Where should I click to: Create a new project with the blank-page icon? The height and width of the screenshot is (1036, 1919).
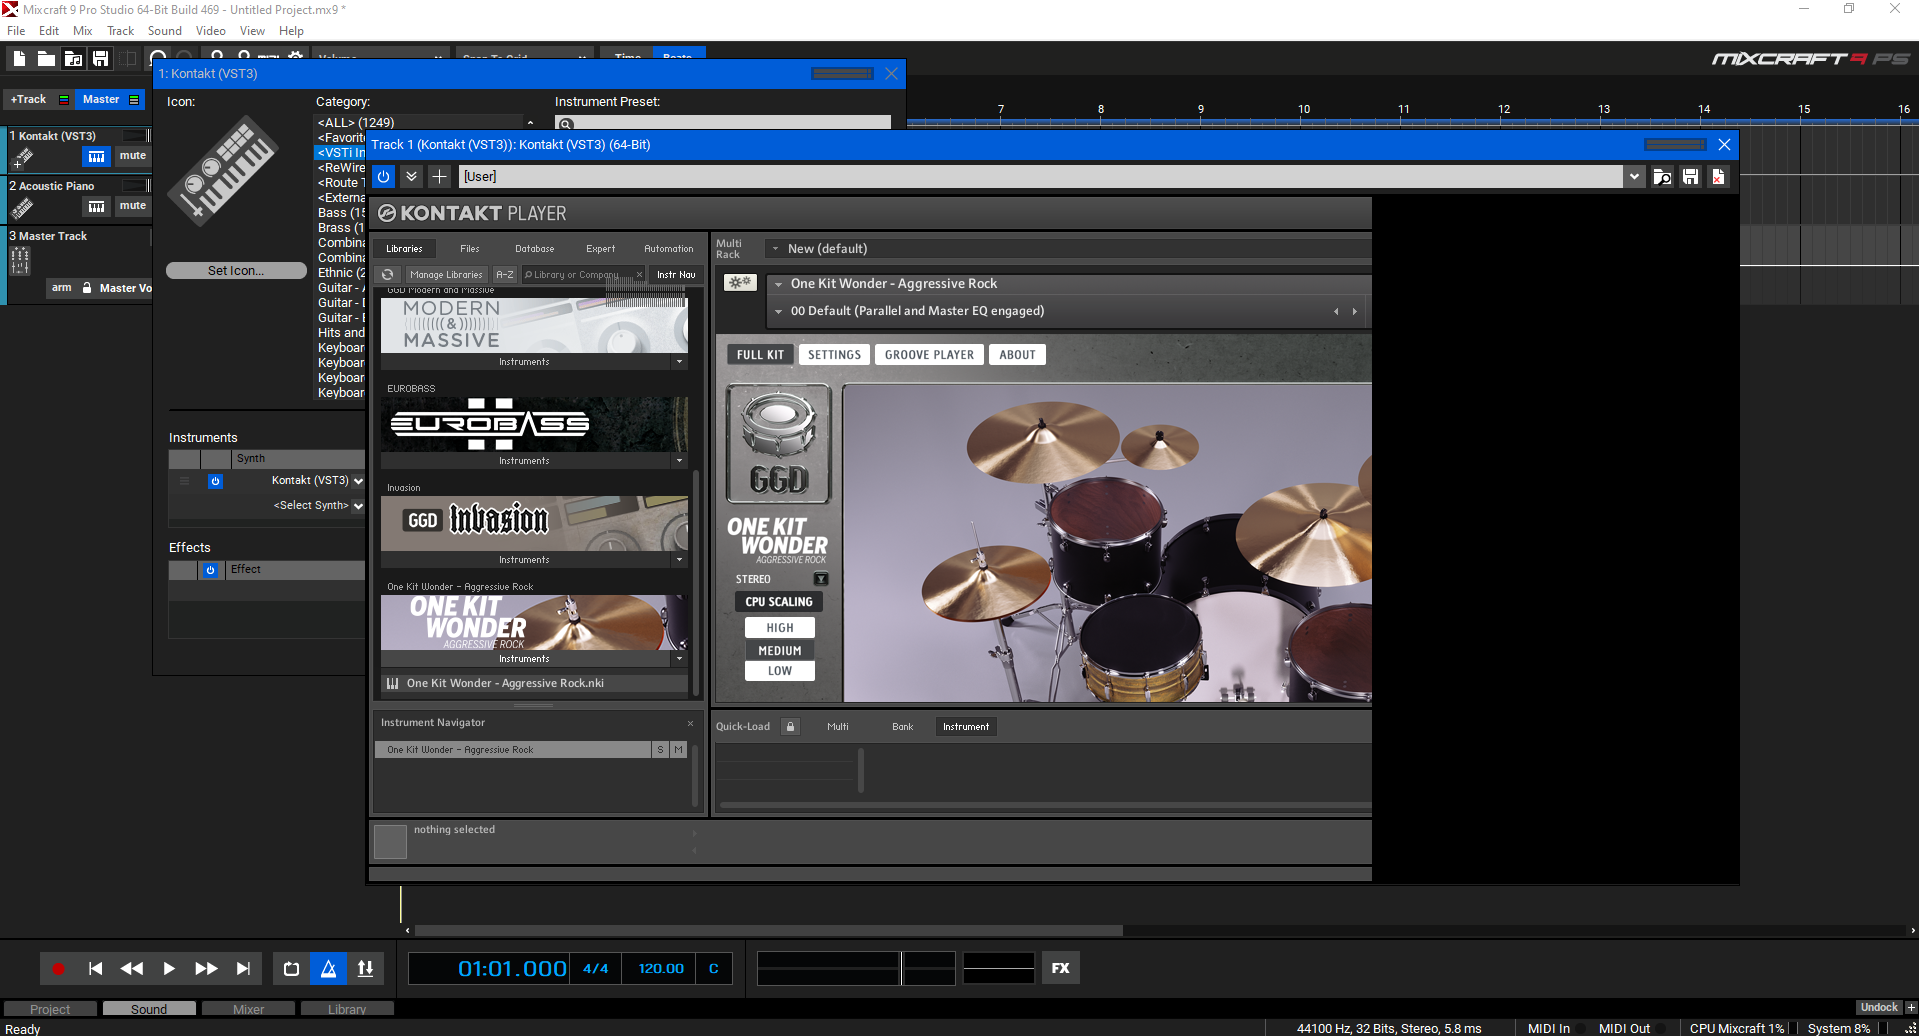[19, 59]
